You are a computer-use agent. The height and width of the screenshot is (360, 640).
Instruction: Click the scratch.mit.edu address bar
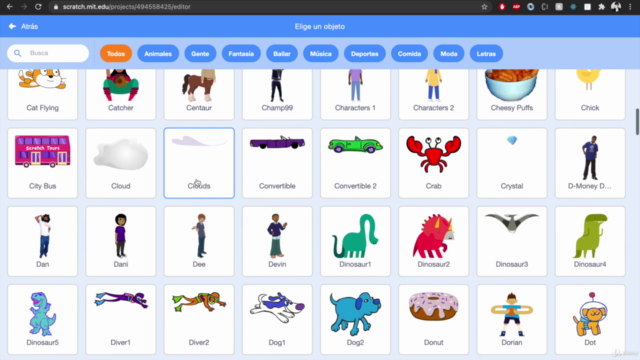point(269,7)
